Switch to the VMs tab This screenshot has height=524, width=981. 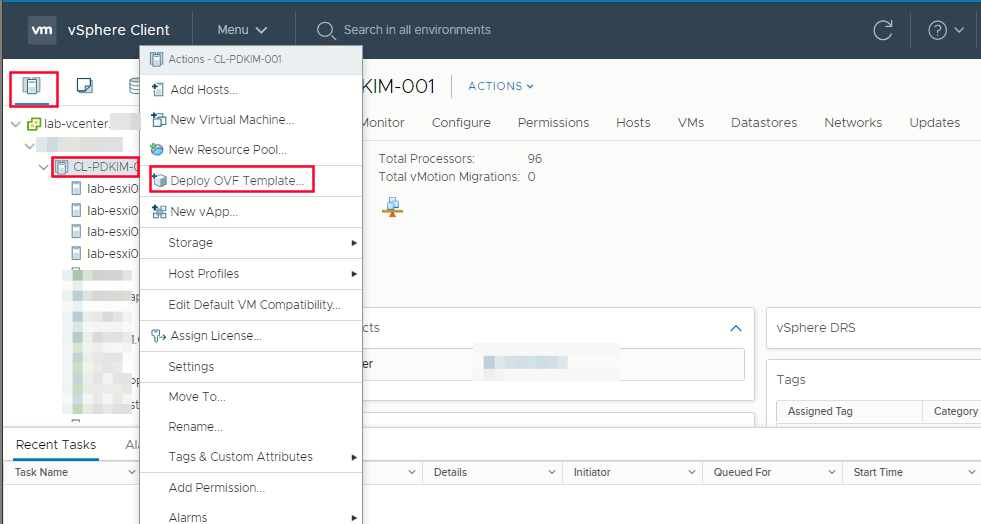[x=691, y=123]
